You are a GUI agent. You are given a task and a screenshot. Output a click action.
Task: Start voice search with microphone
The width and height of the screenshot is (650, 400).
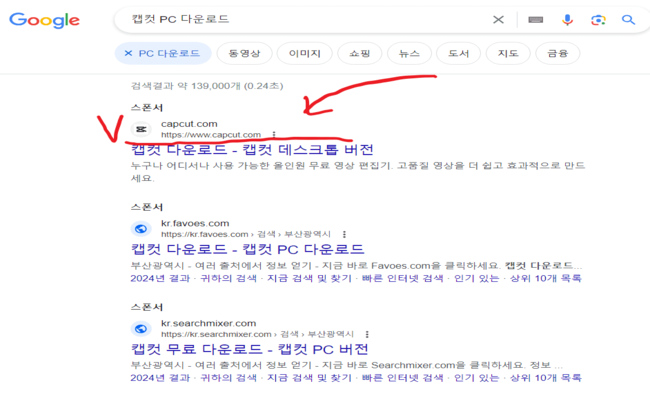pos(568,19)
